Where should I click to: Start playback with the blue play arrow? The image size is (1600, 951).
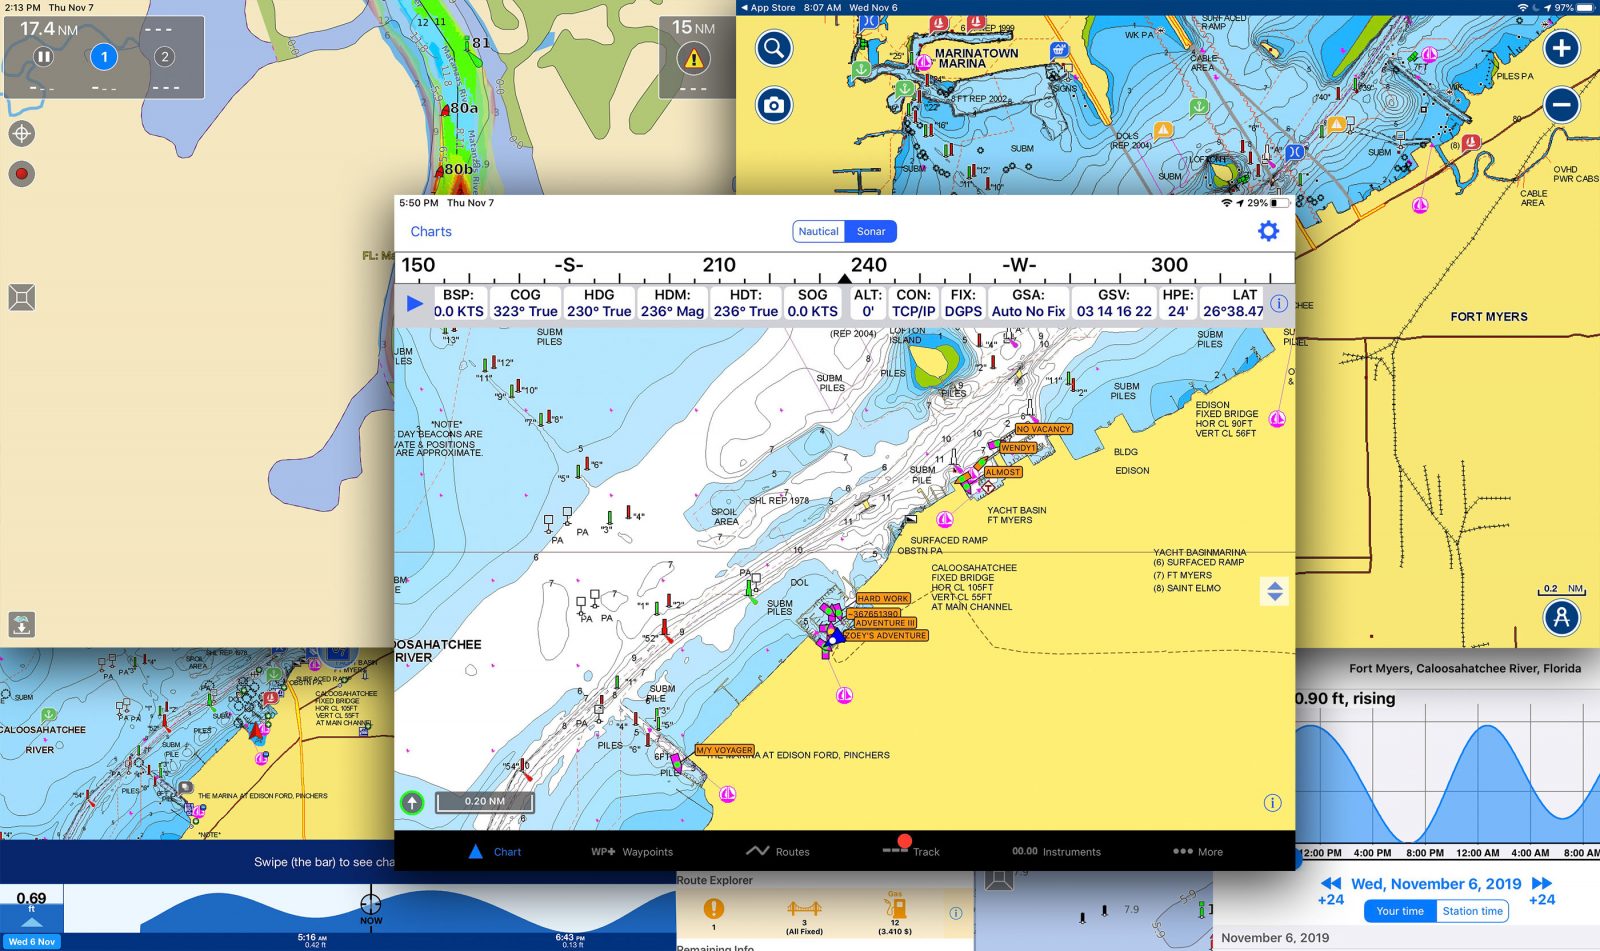tap(414, 303)
